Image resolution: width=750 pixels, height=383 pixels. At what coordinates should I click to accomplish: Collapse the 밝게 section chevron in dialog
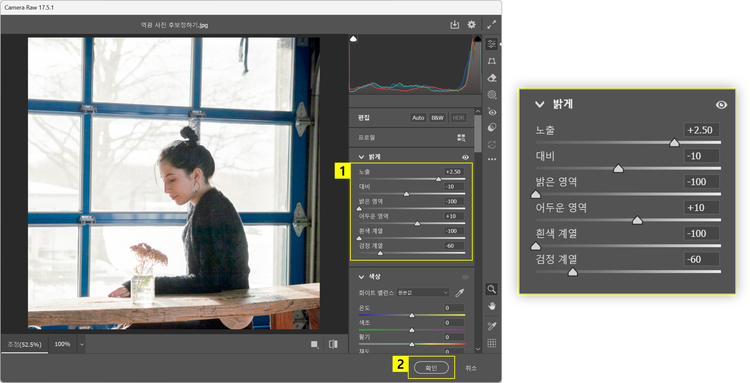tap(362, 157)
